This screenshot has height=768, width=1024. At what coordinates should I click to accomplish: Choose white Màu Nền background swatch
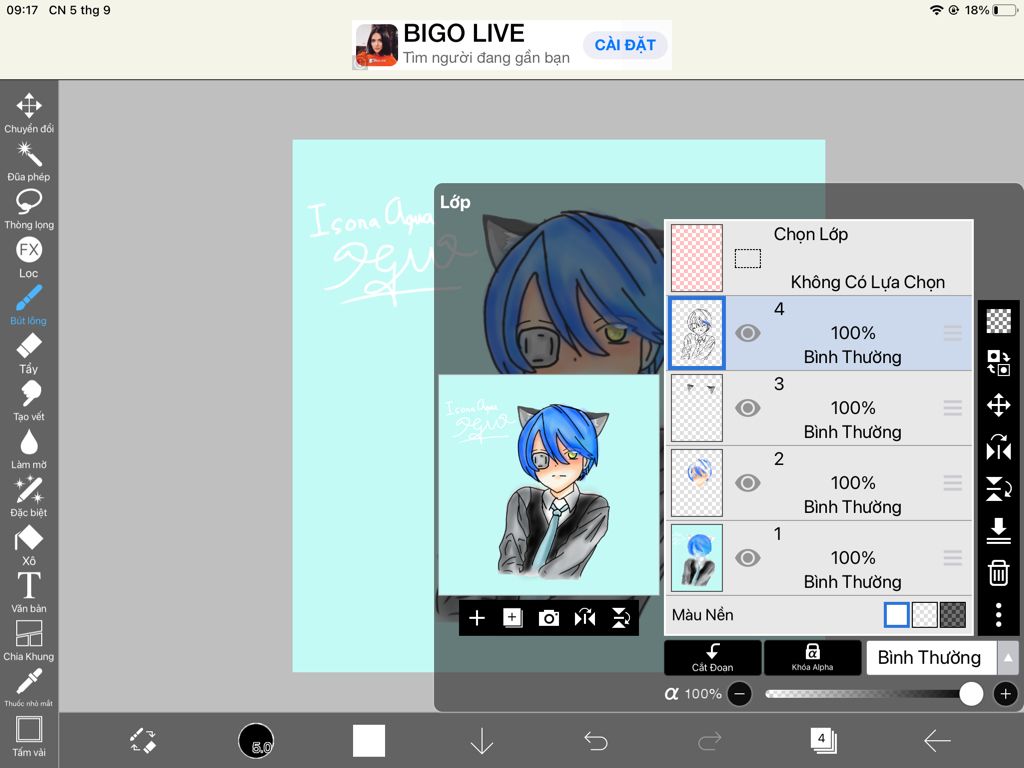click(896, 615)
